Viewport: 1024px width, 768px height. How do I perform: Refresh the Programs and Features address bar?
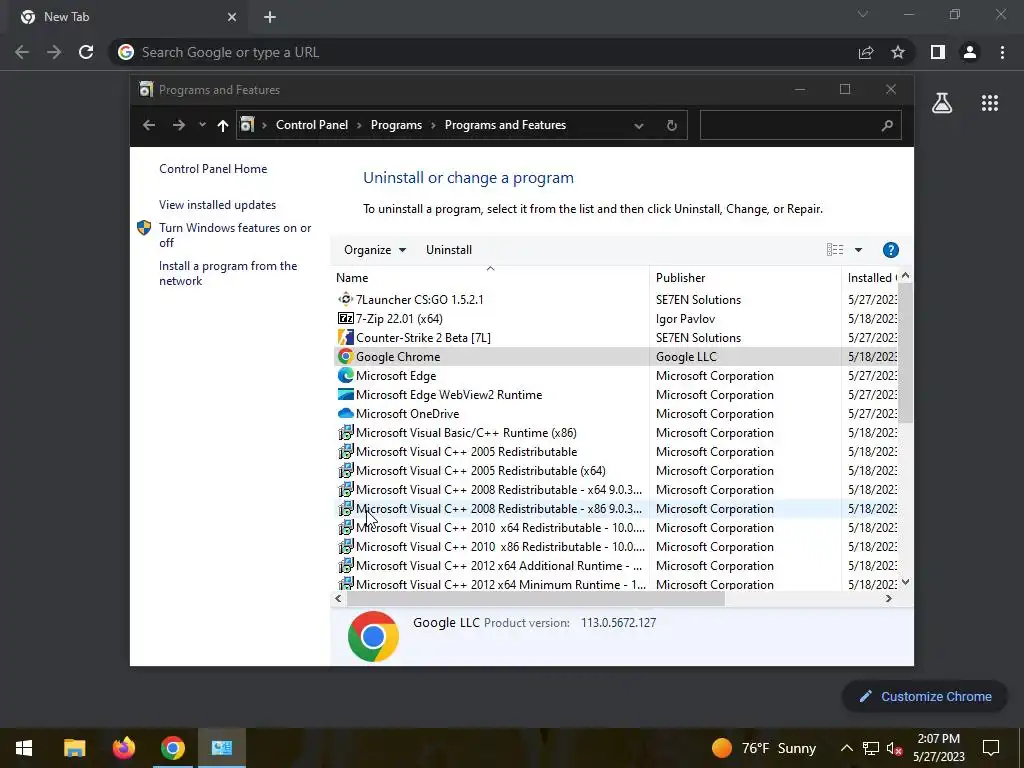pos(671,125)
